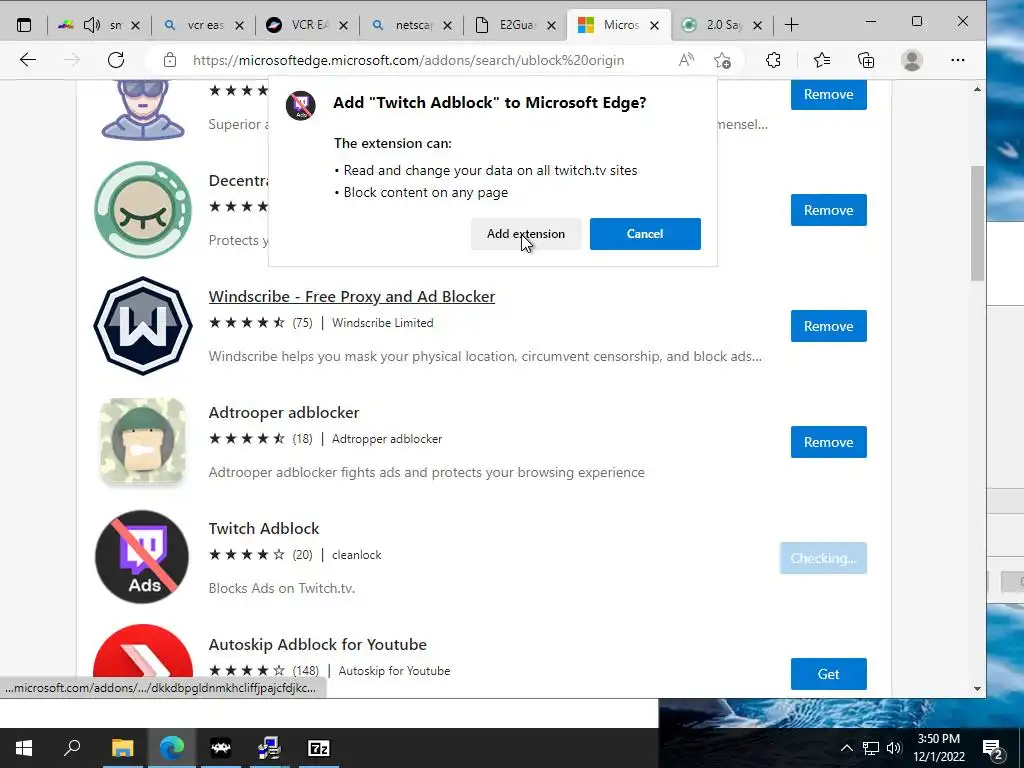
Task: View site information lock icon
Action: click(170, 60)
